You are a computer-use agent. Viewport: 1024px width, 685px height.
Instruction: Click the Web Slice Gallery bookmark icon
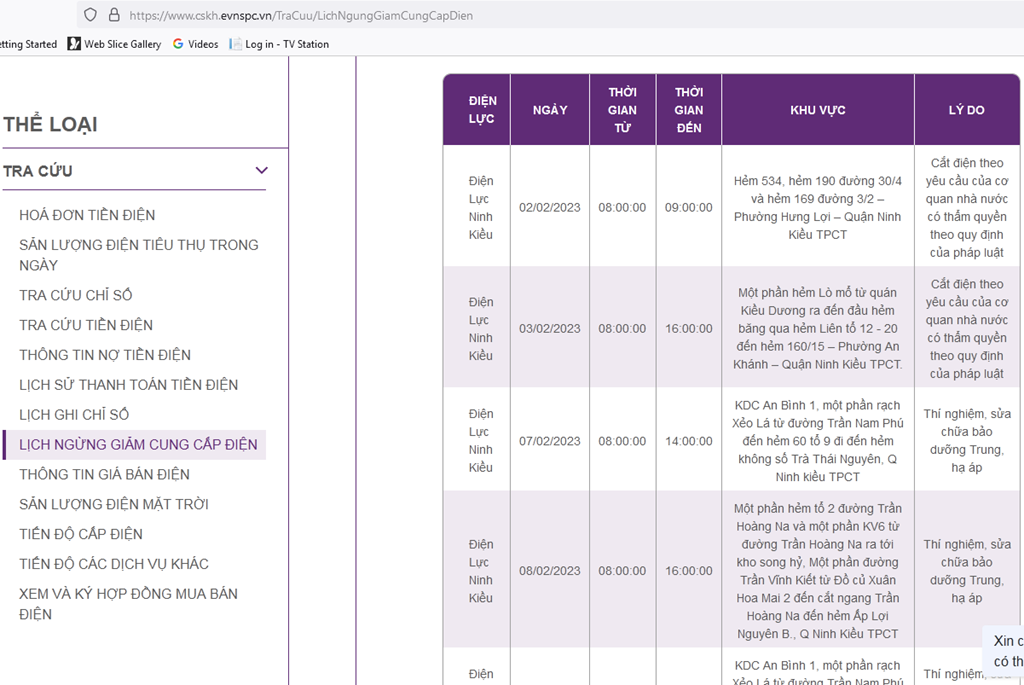(x=74, y=44)
